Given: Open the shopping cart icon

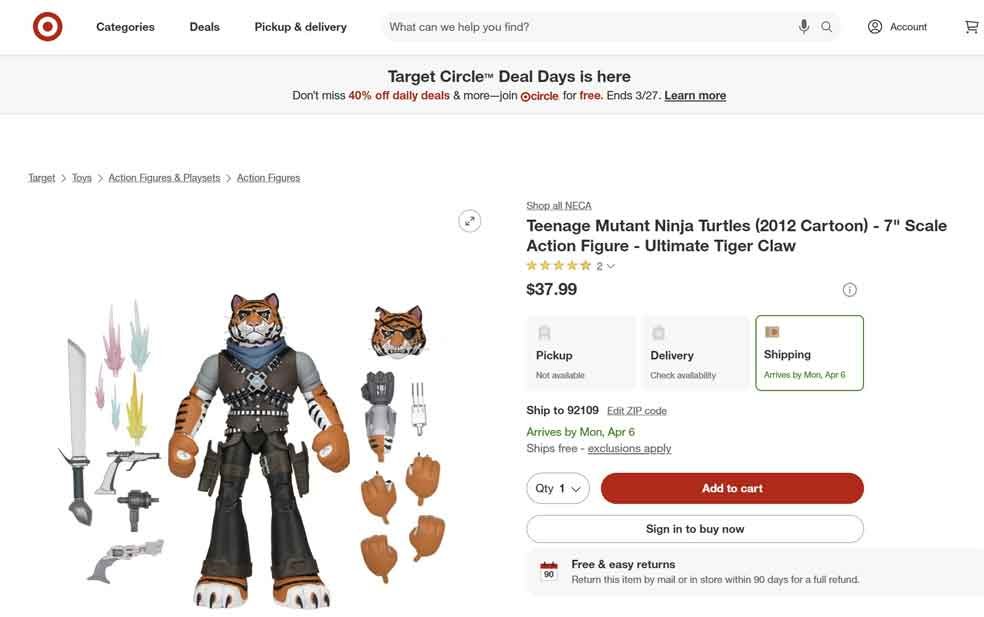Looking at the screenshot, I should (x=970, y=26).
